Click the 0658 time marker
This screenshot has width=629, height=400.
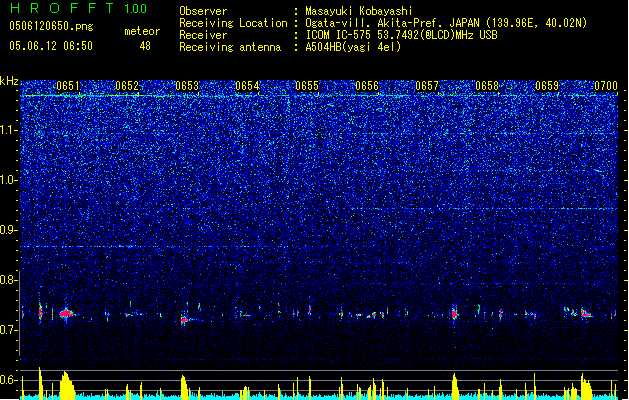pos(487,86)
